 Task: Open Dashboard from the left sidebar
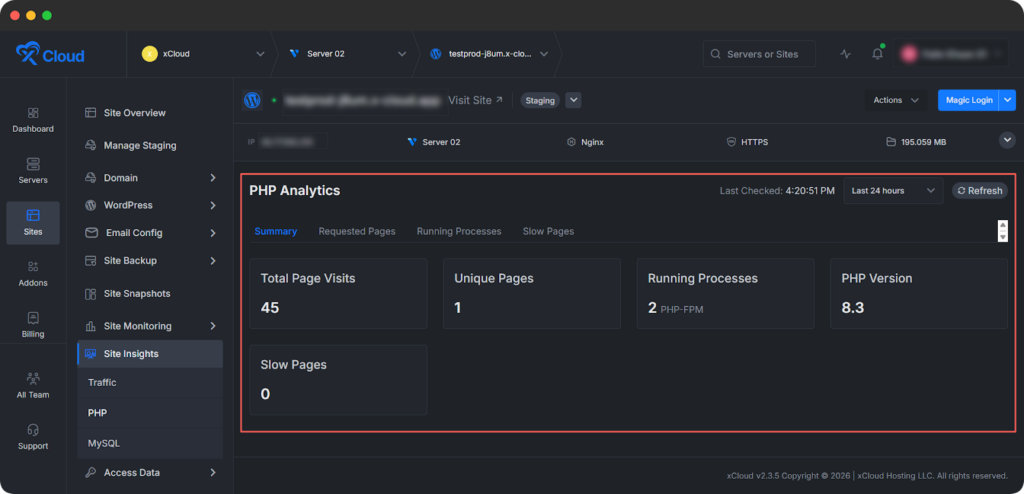coord(33,119)
